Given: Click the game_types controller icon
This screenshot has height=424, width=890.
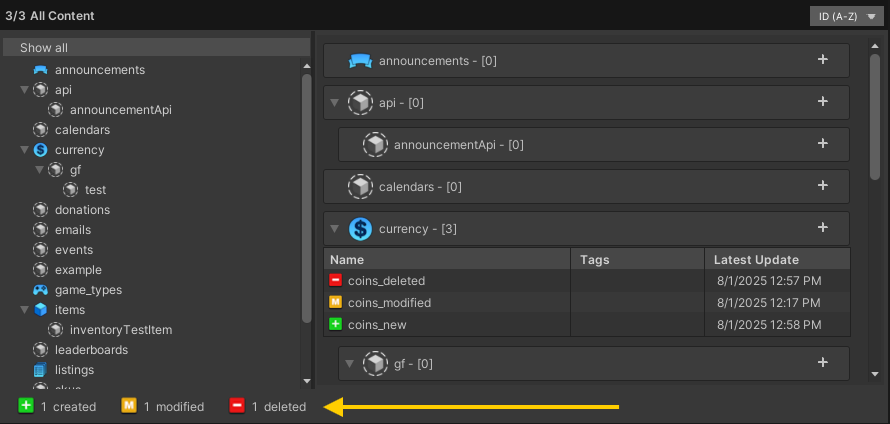Looking at the screenshot, I should 40,290.
